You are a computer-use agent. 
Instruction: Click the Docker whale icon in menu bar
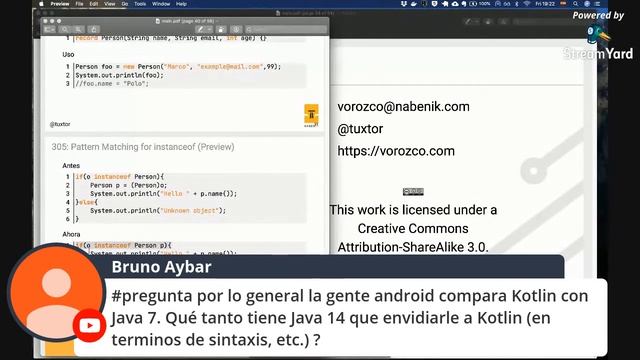click(414, 4)
